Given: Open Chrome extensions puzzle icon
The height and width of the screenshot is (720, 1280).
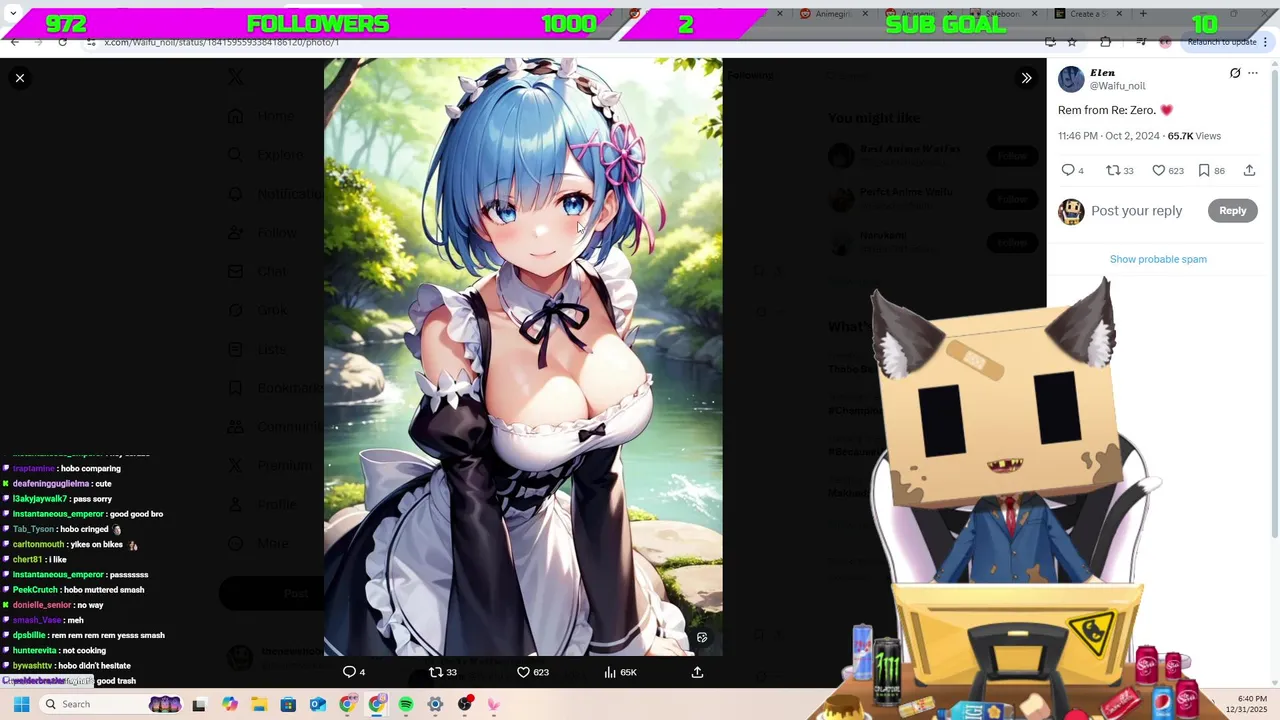Looking at the screenshot, I should (1105, 42).
